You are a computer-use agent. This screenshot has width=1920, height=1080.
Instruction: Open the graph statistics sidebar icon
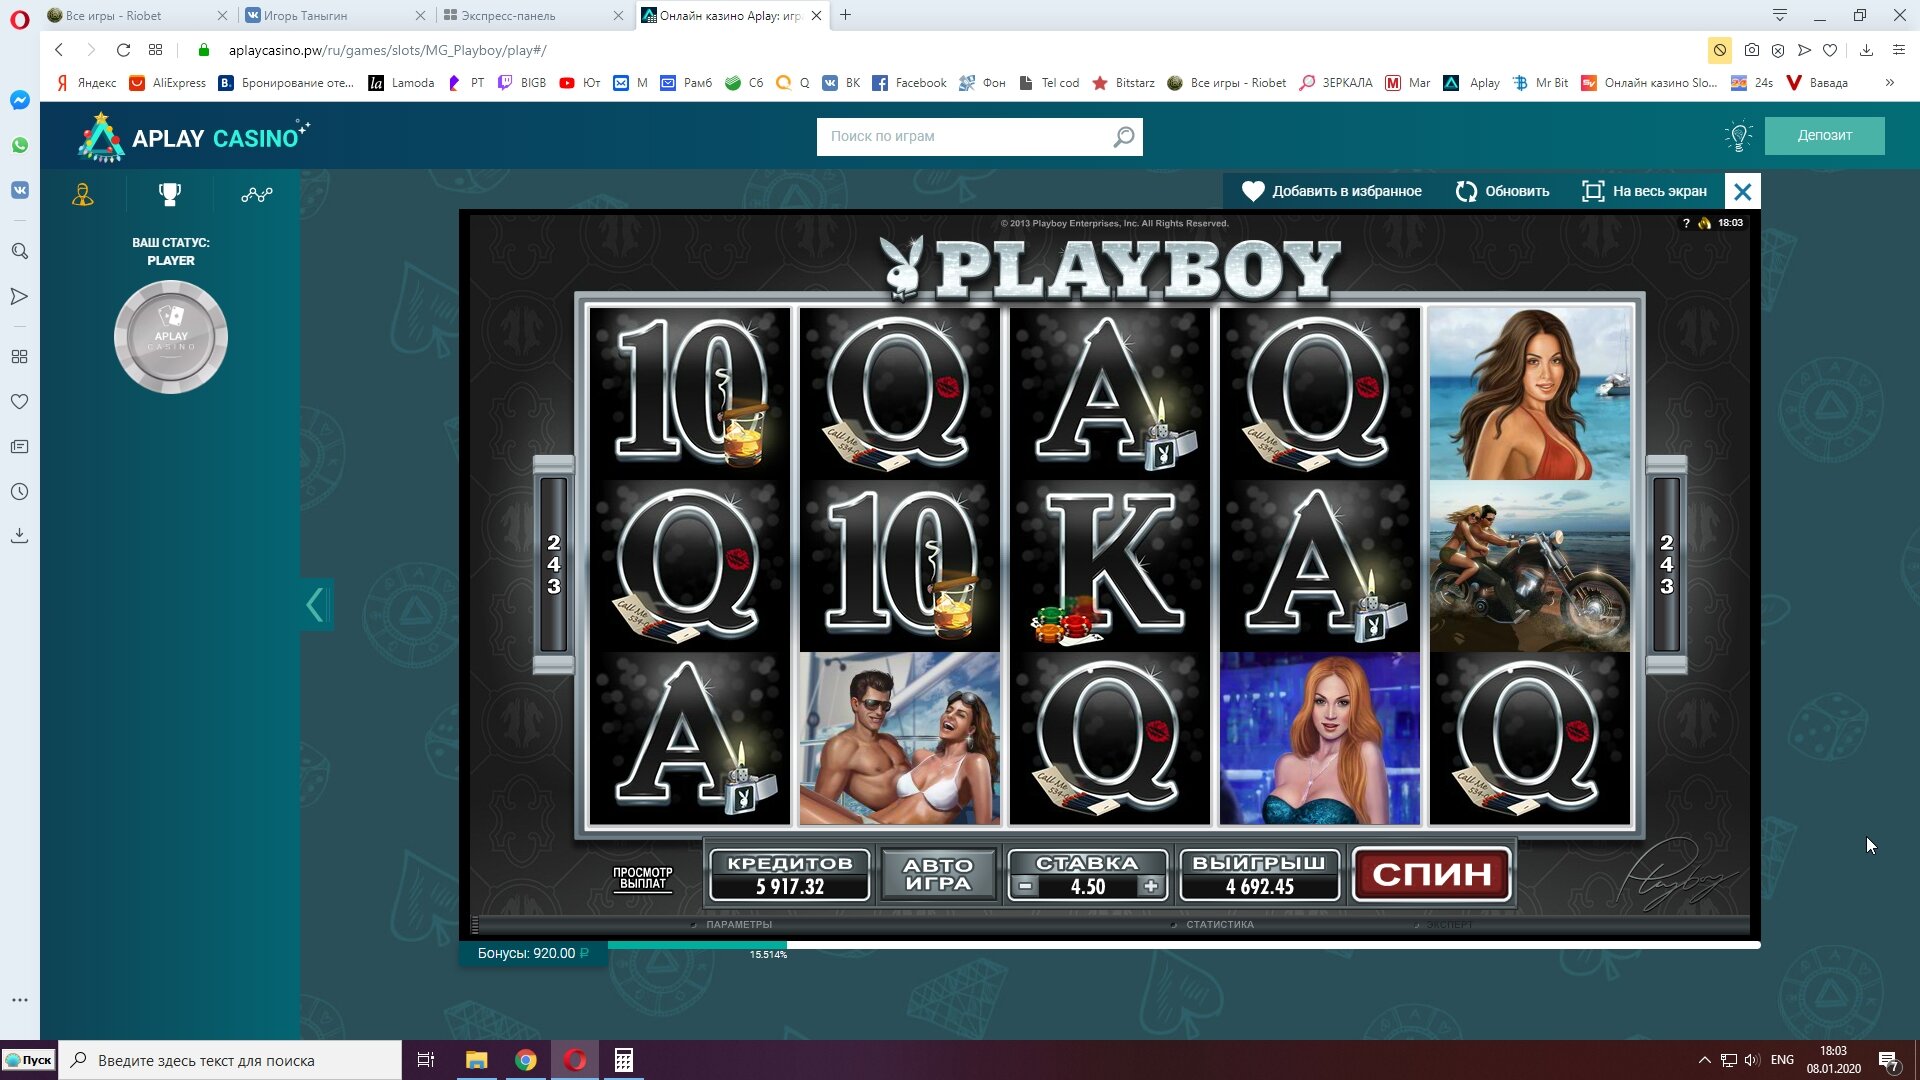(x=256, y=194)
